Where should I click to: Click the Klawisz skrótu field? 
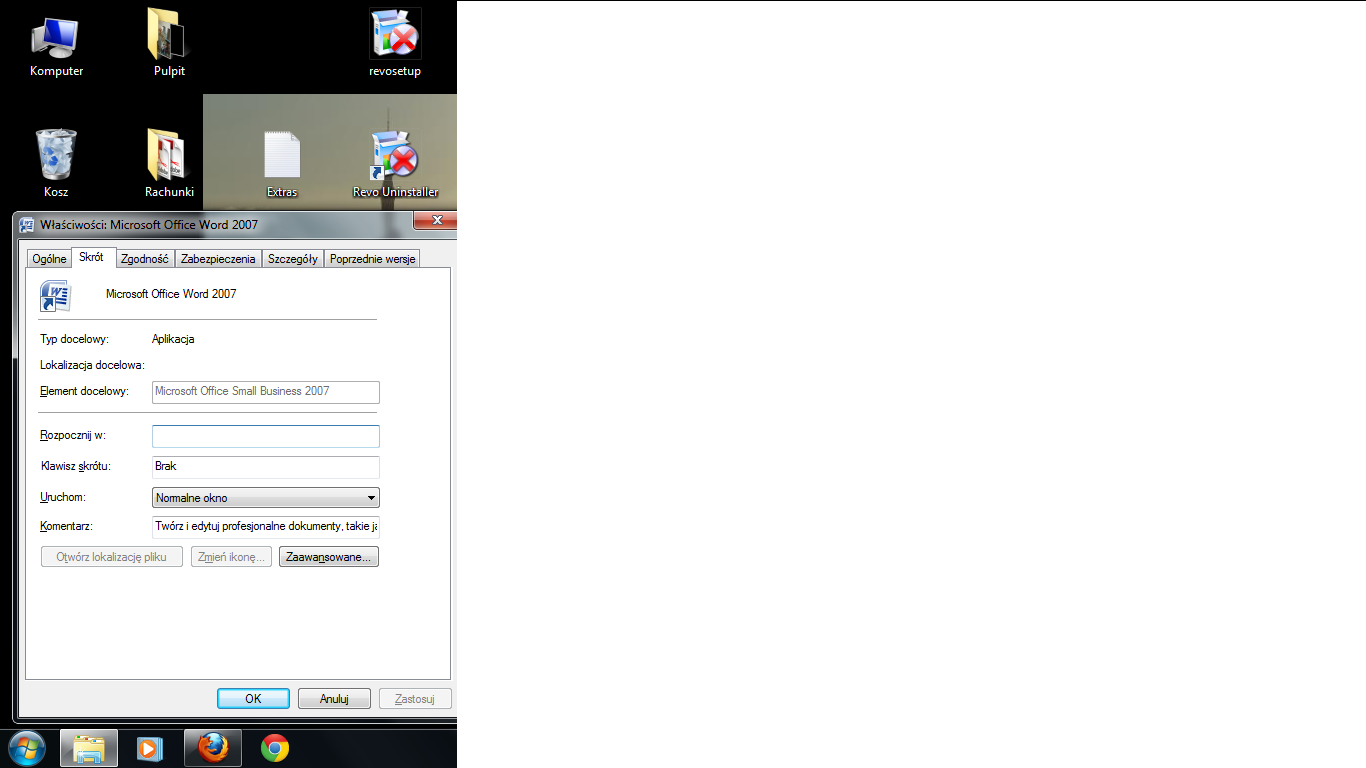tap(266, 467)
